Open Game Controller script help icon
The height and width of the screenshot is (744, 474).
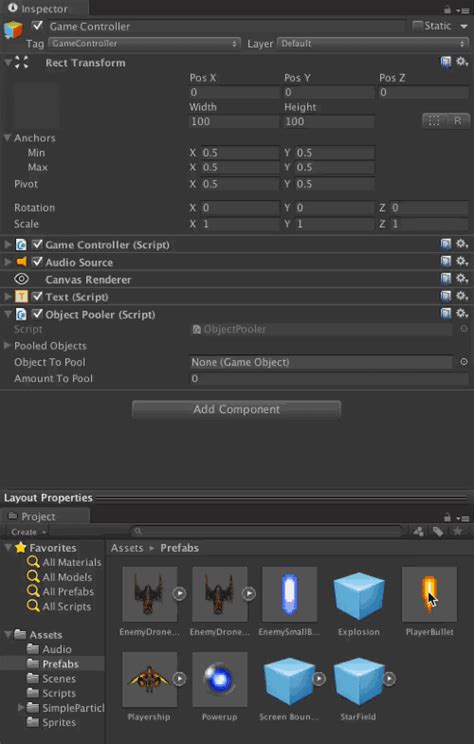[446, 244]
